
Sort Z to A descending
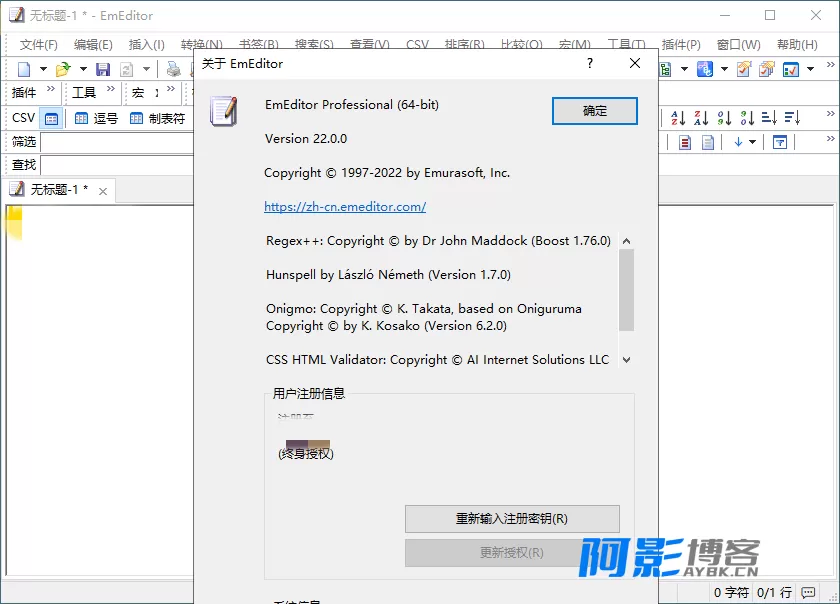(701, 118)
